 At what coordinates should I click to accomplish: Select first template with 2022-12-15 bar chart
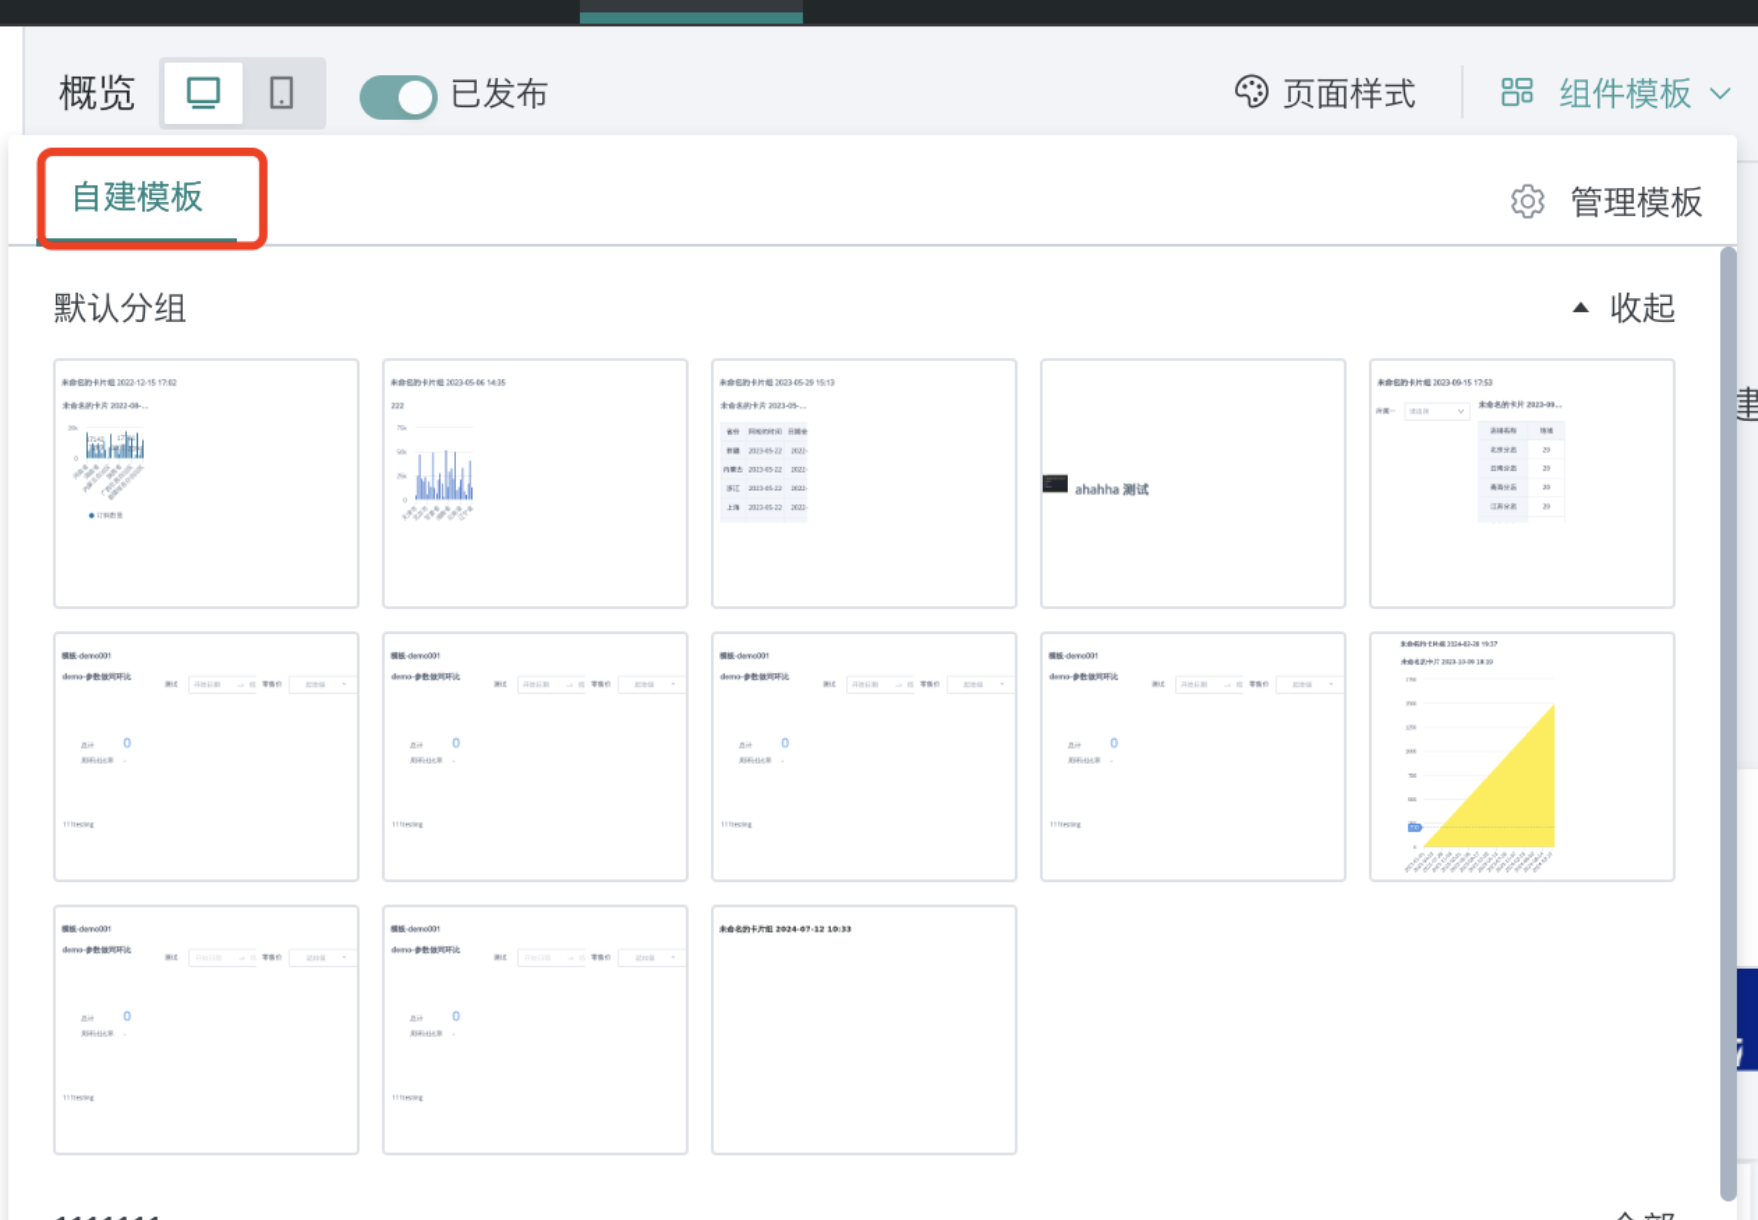coord(206,484)
